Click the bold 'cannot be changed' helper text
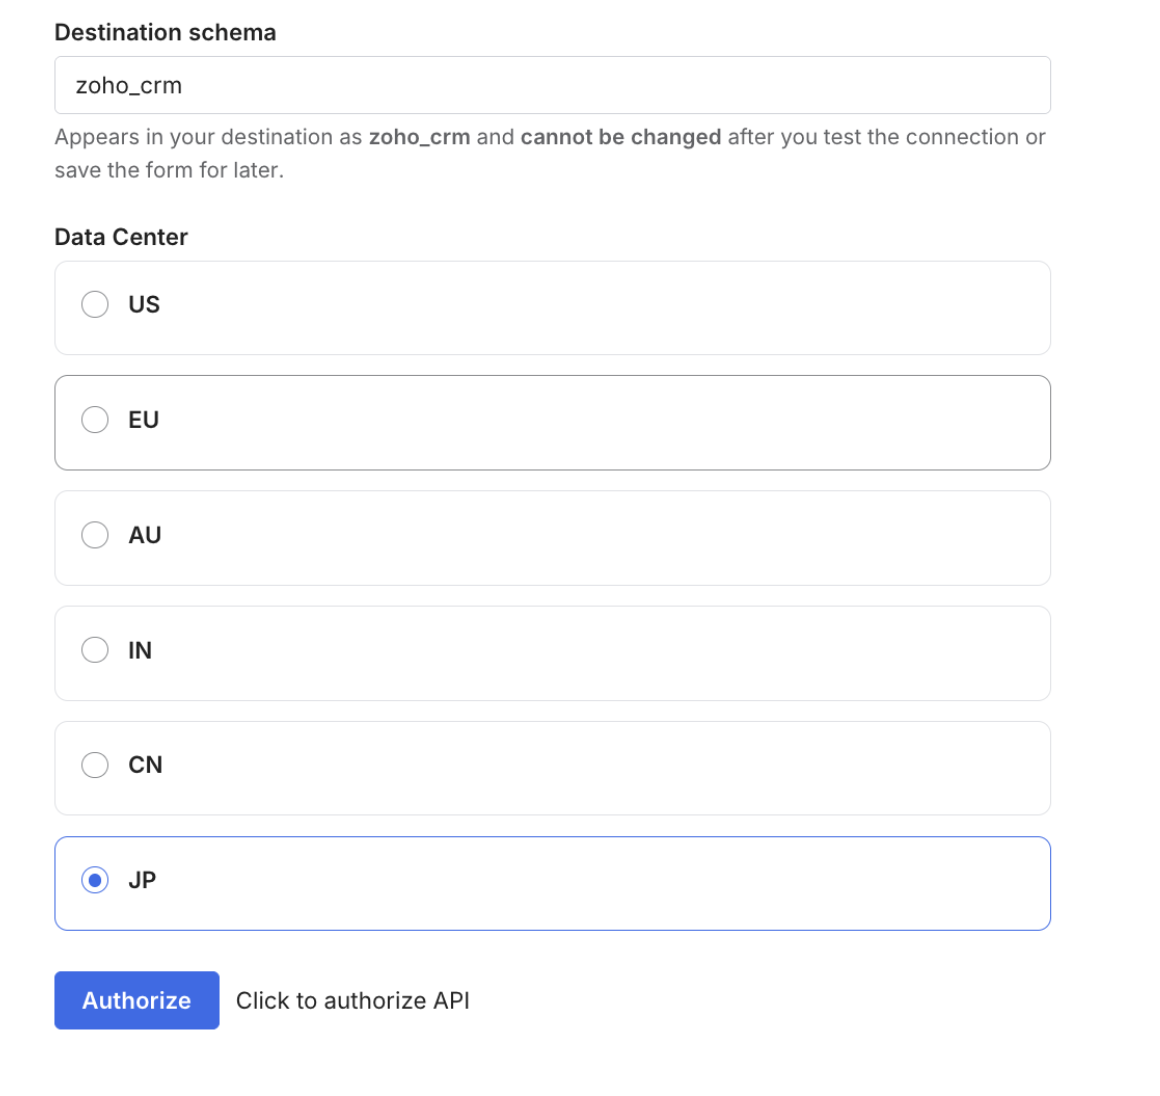1160x1096 pixels. (x=621, y=137)
